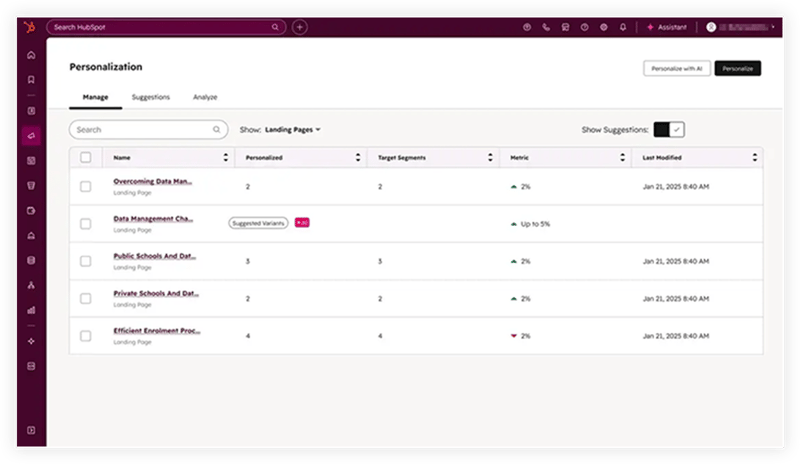Switch to the Suggestions tab
The height and width of the screenshot is (464, 800).
[x=151, y=97]
